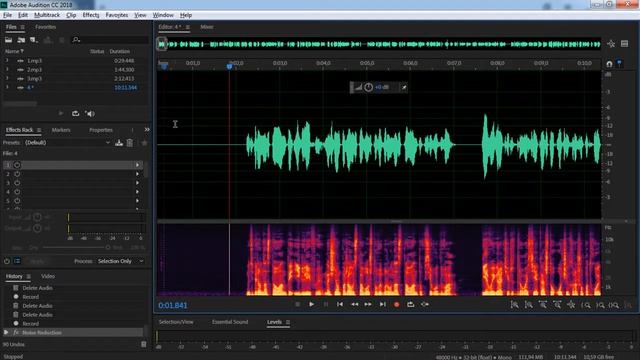The height and width of the screenshot is (360, 640).
Task: Toggle power for effect slot 4
Action: pos(17,192)
